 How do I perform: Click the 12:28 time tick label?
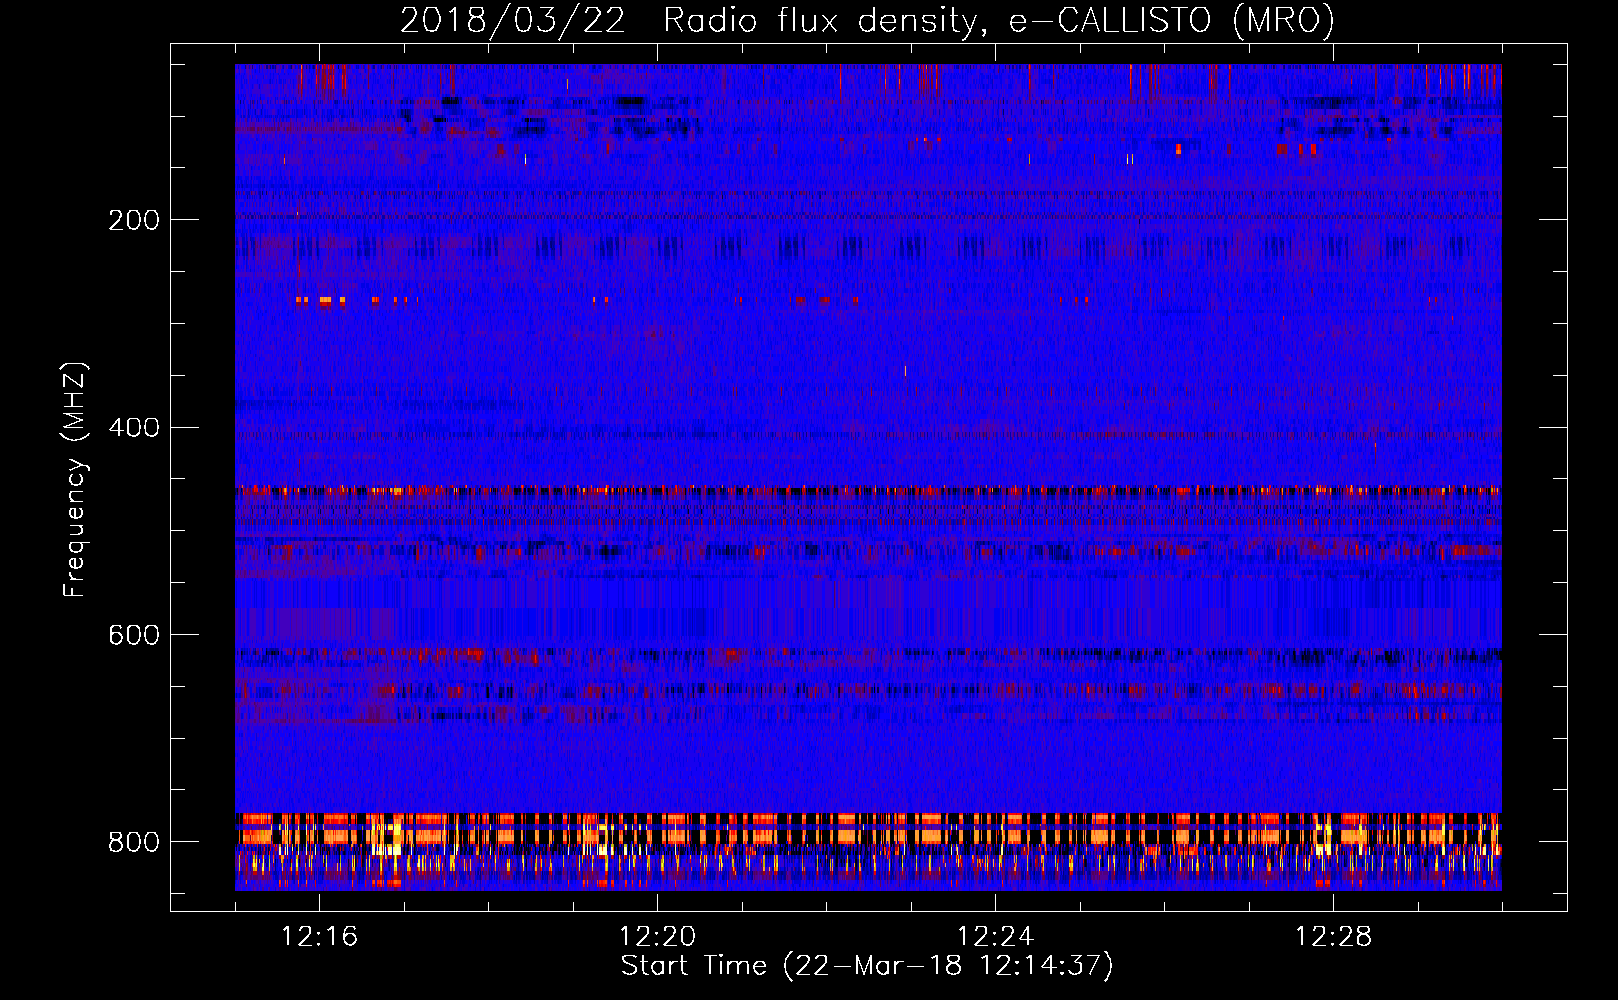coord(1334,937)
